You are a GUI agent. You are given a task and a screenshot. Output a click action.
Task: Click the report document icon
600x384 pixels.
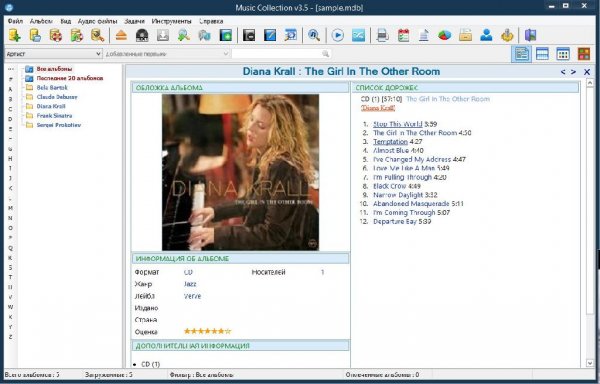[x=424, y=35]
